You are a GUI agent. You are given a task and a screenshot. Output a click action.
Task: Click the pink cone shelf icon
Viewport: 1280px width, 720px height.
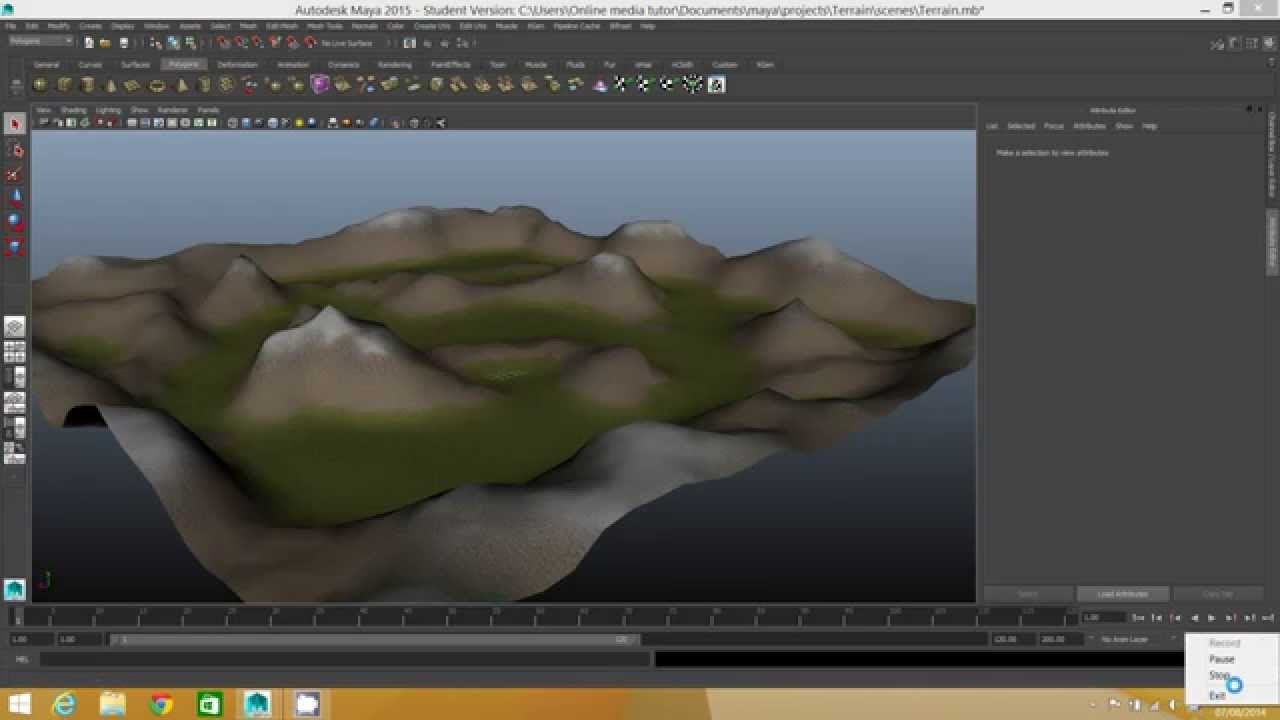point(599,85)
